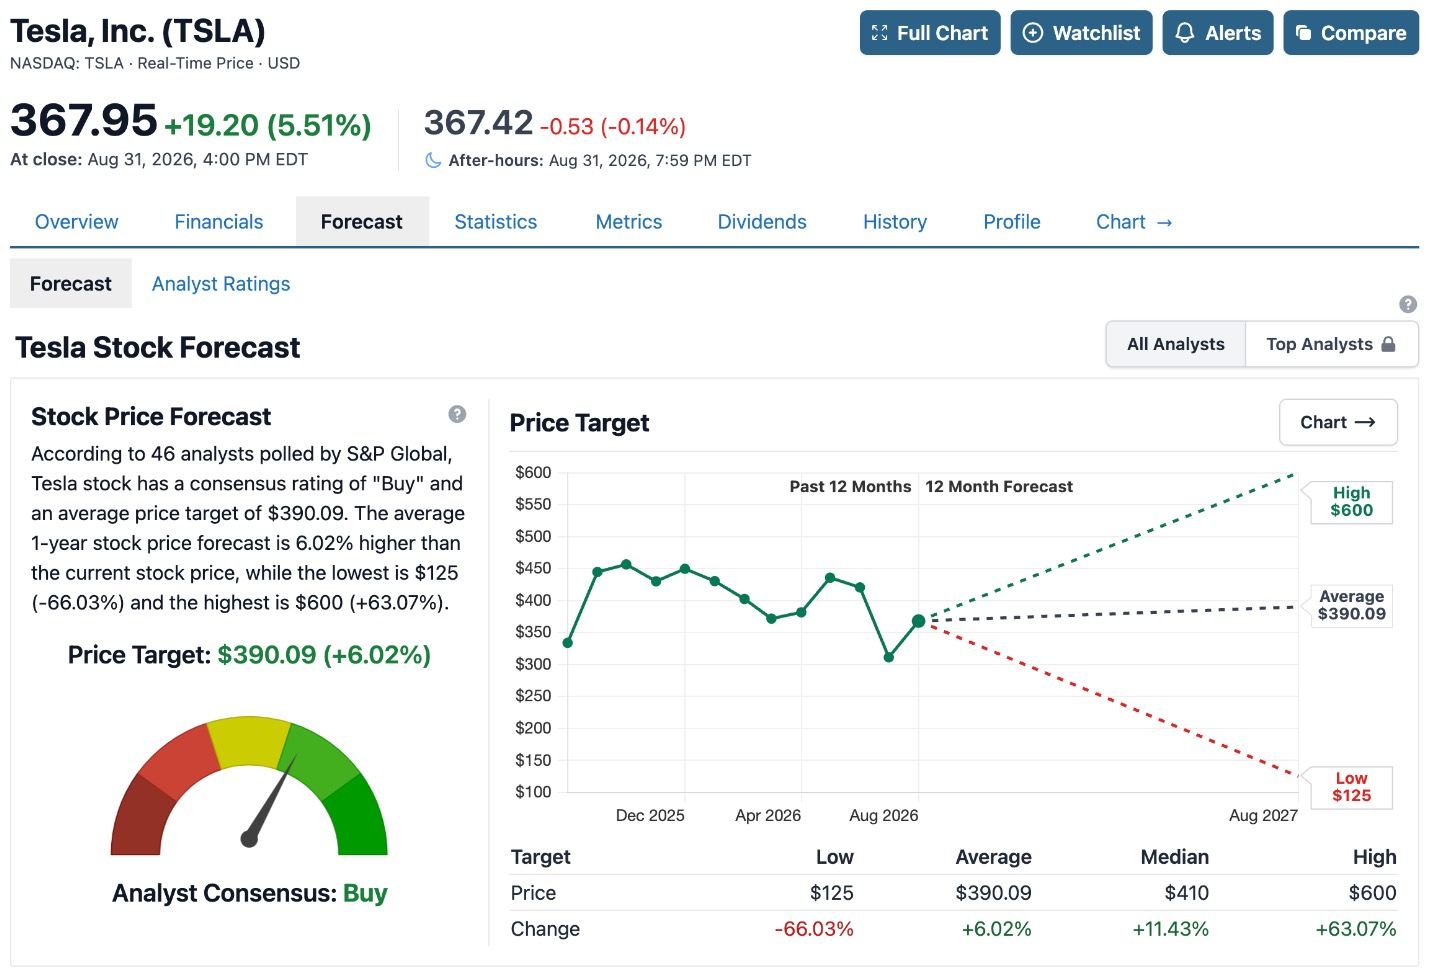
Task: Select the Forecast sub-tab
Action: pyautogui.click(x=71, y=284)
